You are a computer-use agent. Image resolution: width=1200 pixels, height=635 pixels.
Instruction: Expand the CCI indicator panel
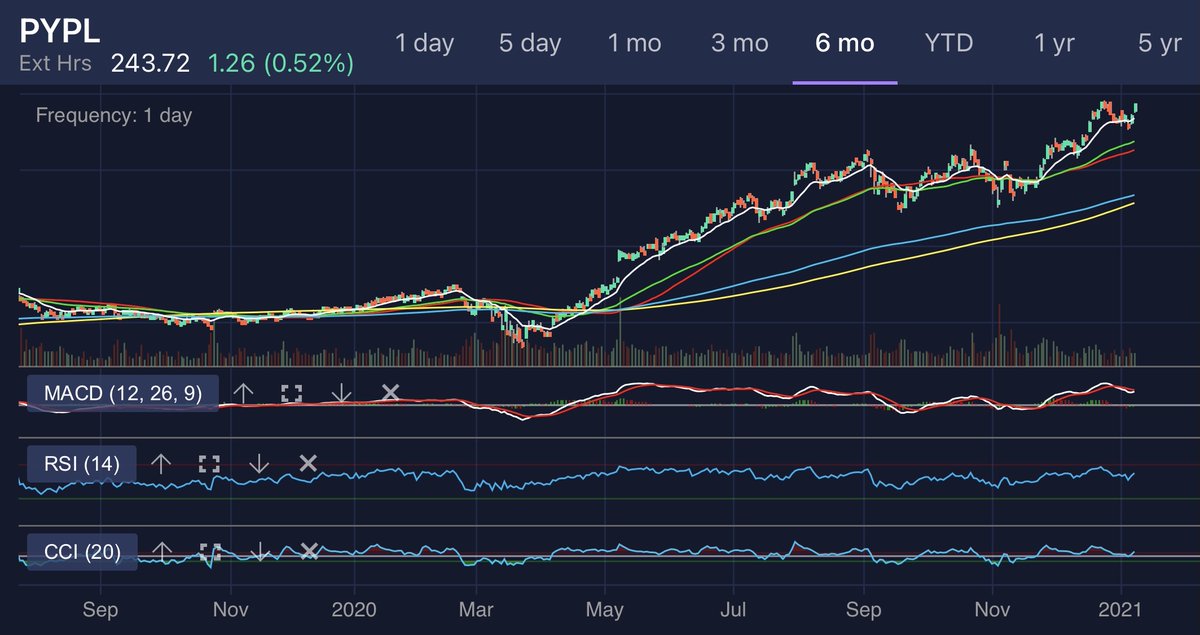tap(208, 550)
